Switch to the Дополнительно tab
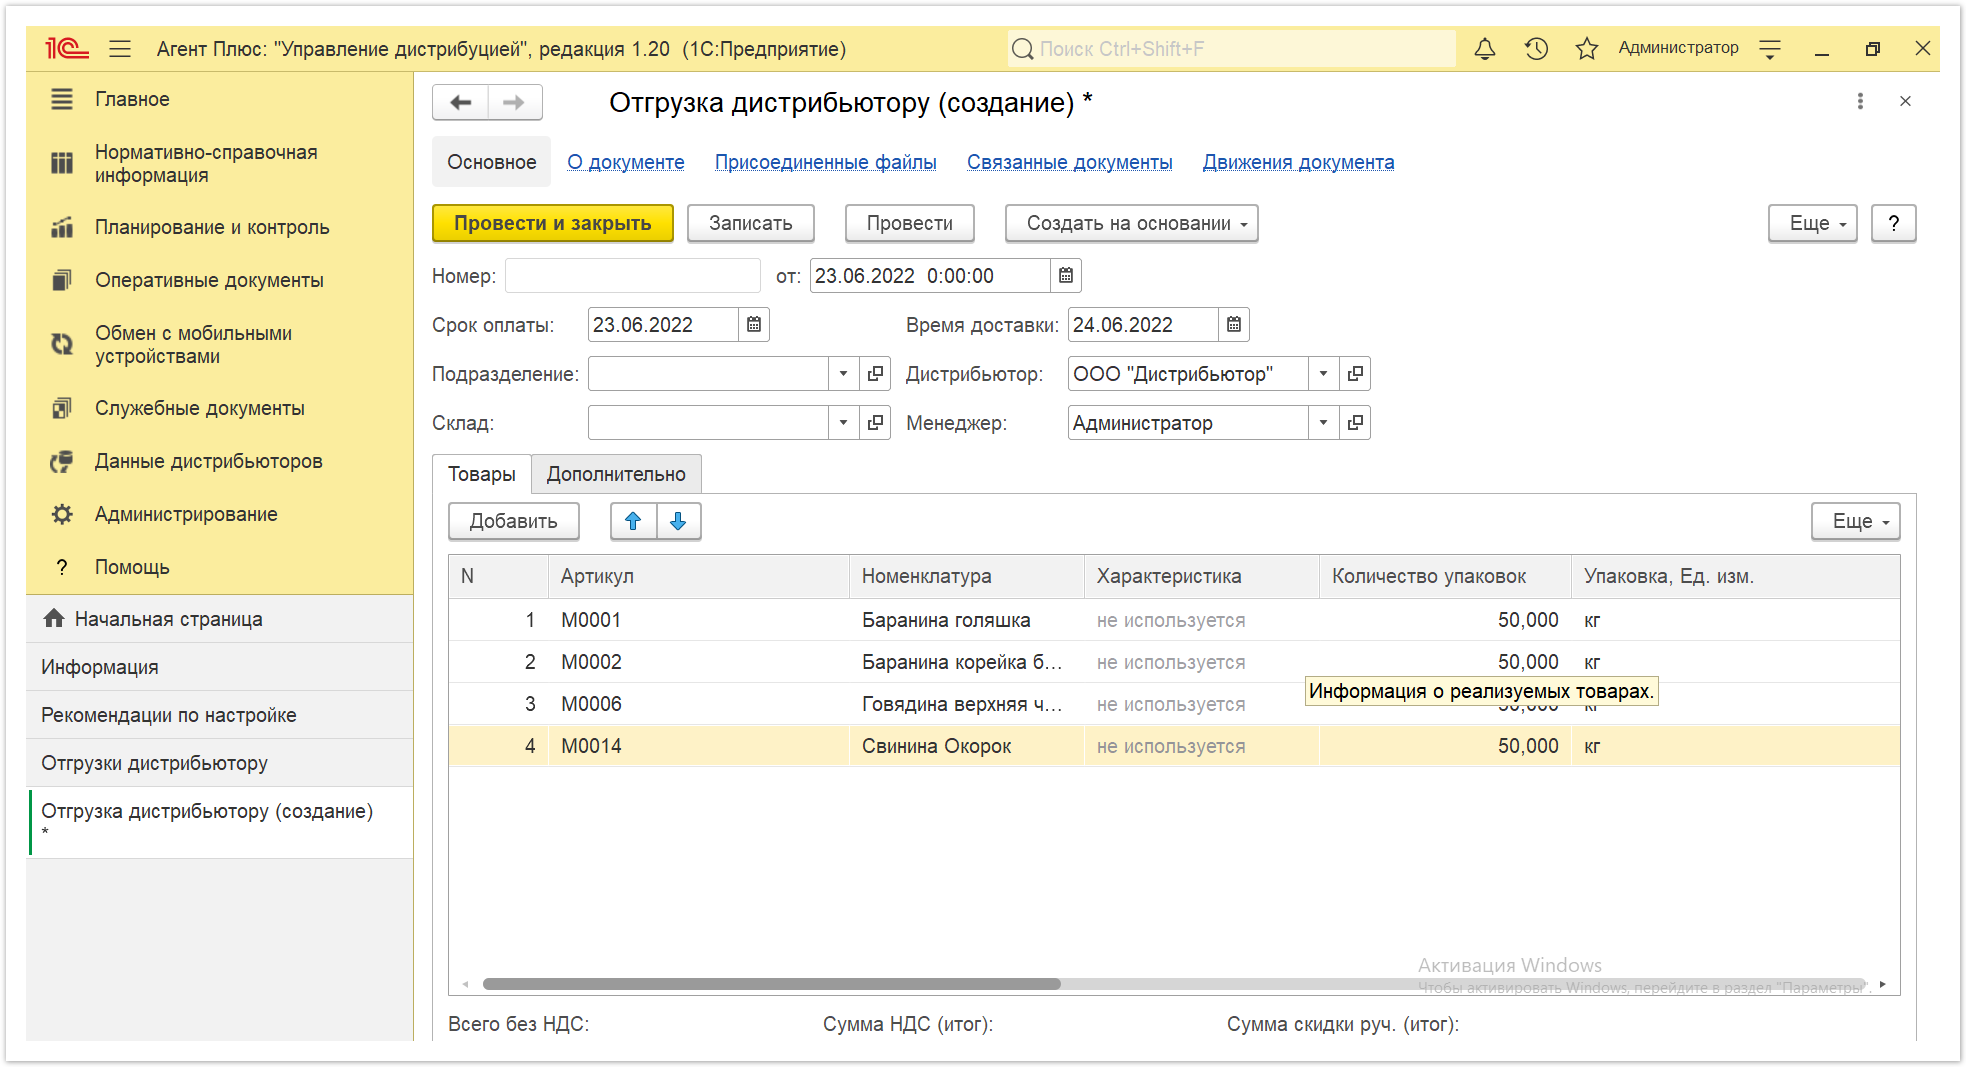1966x1067 pixels. click(616, 474)
